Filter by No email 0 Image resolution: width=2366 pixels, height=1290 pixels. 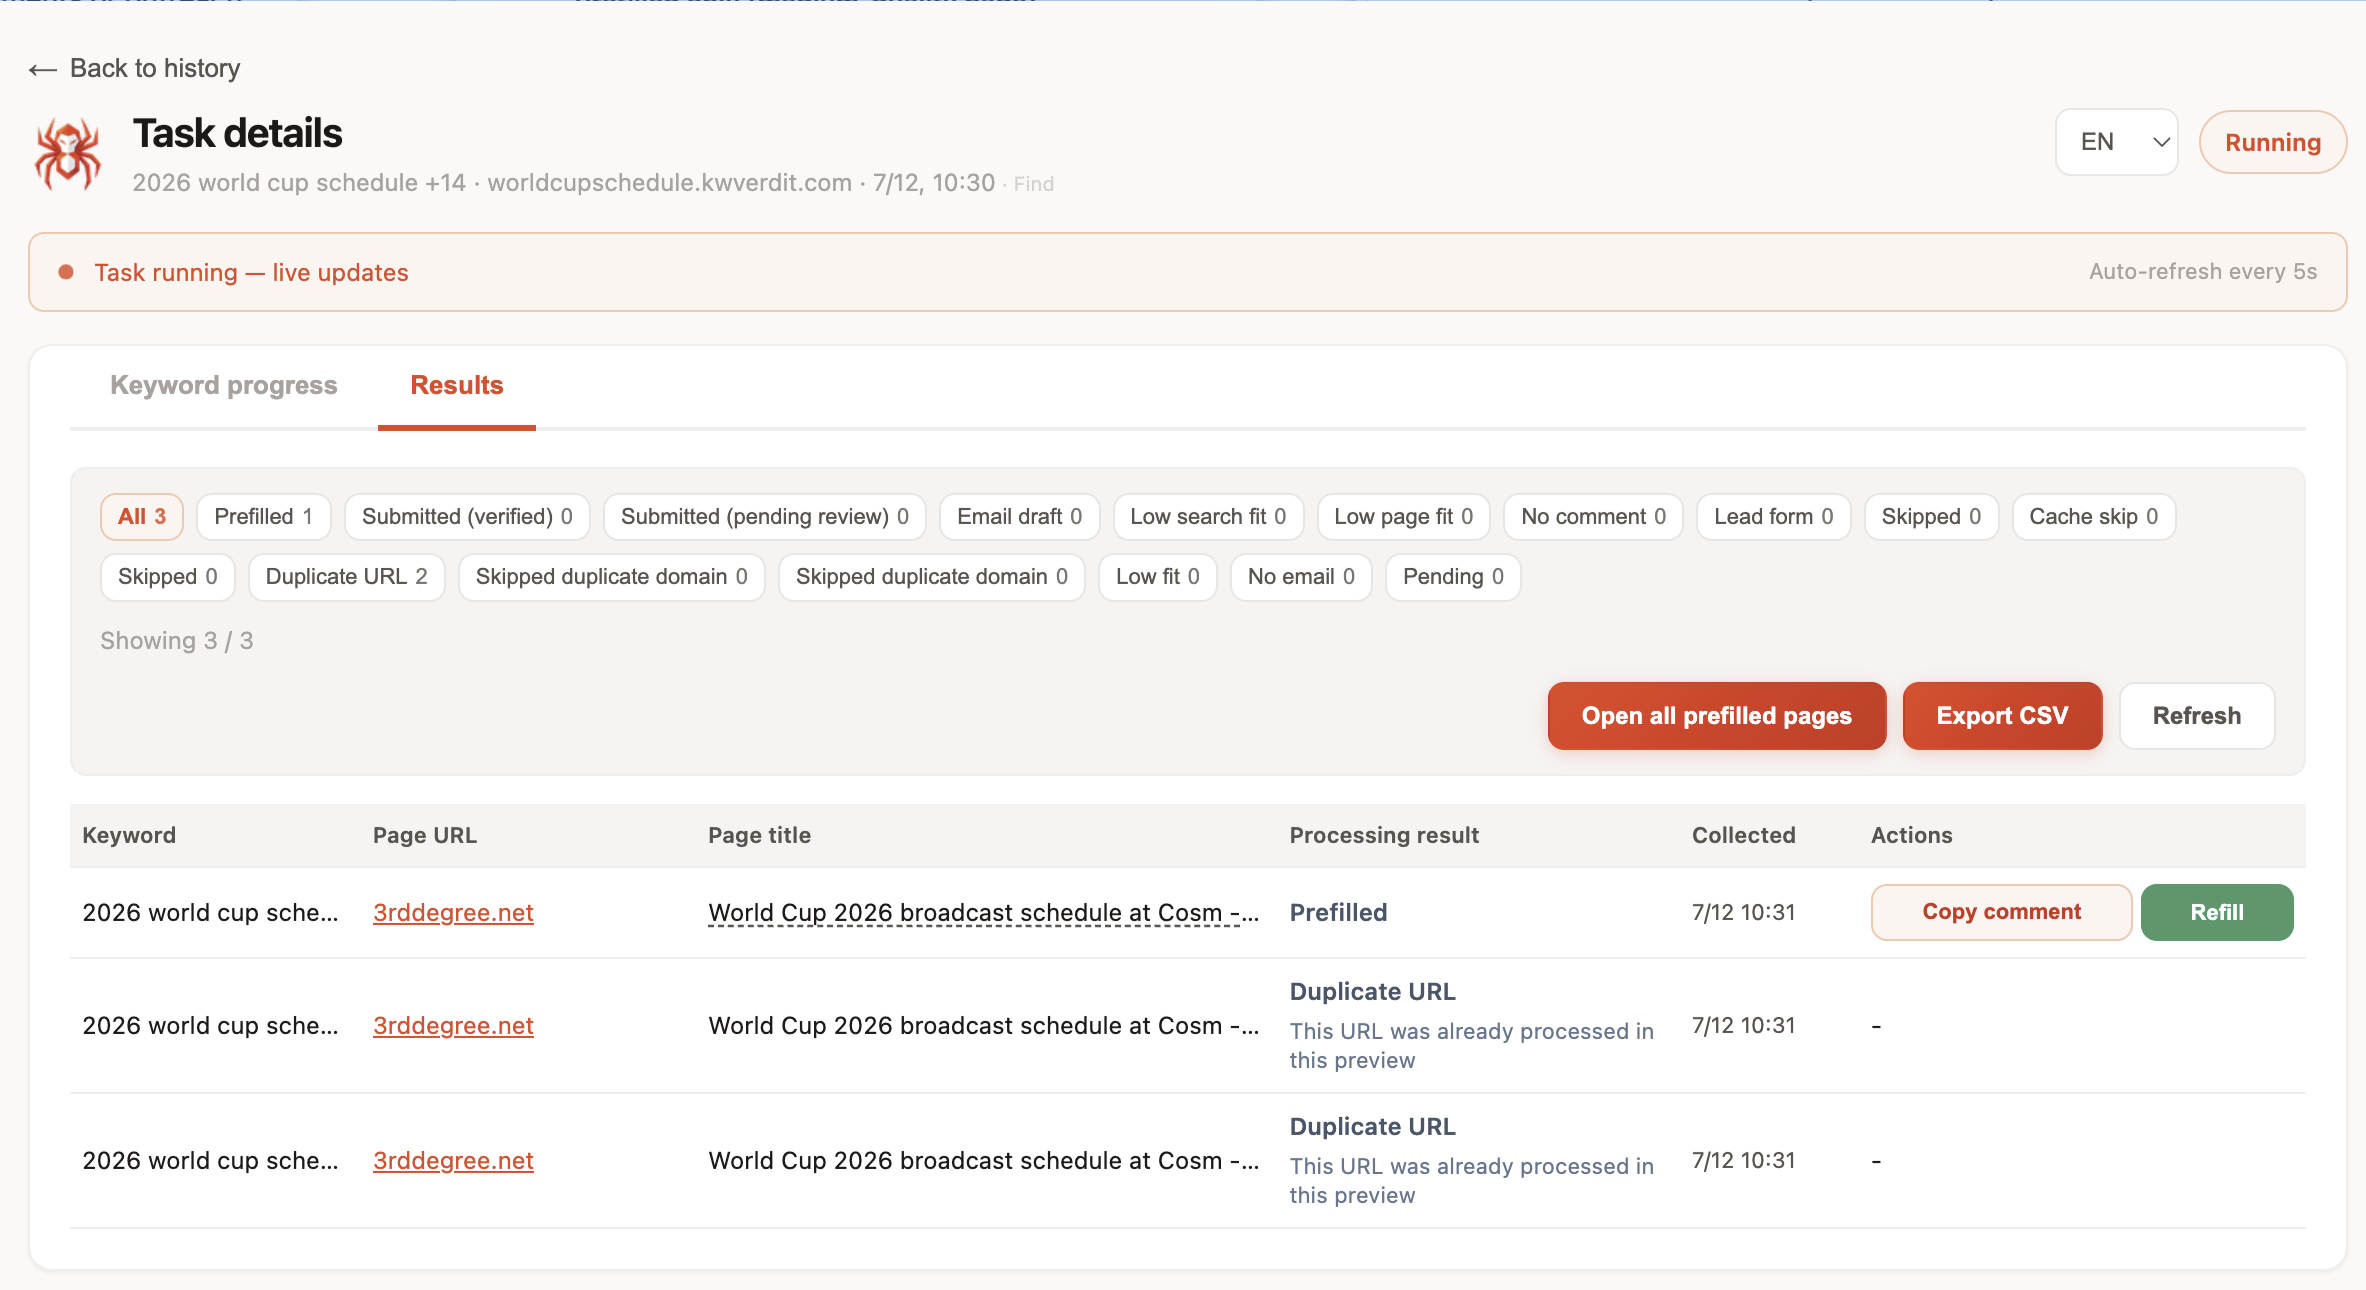point(1302,577)
